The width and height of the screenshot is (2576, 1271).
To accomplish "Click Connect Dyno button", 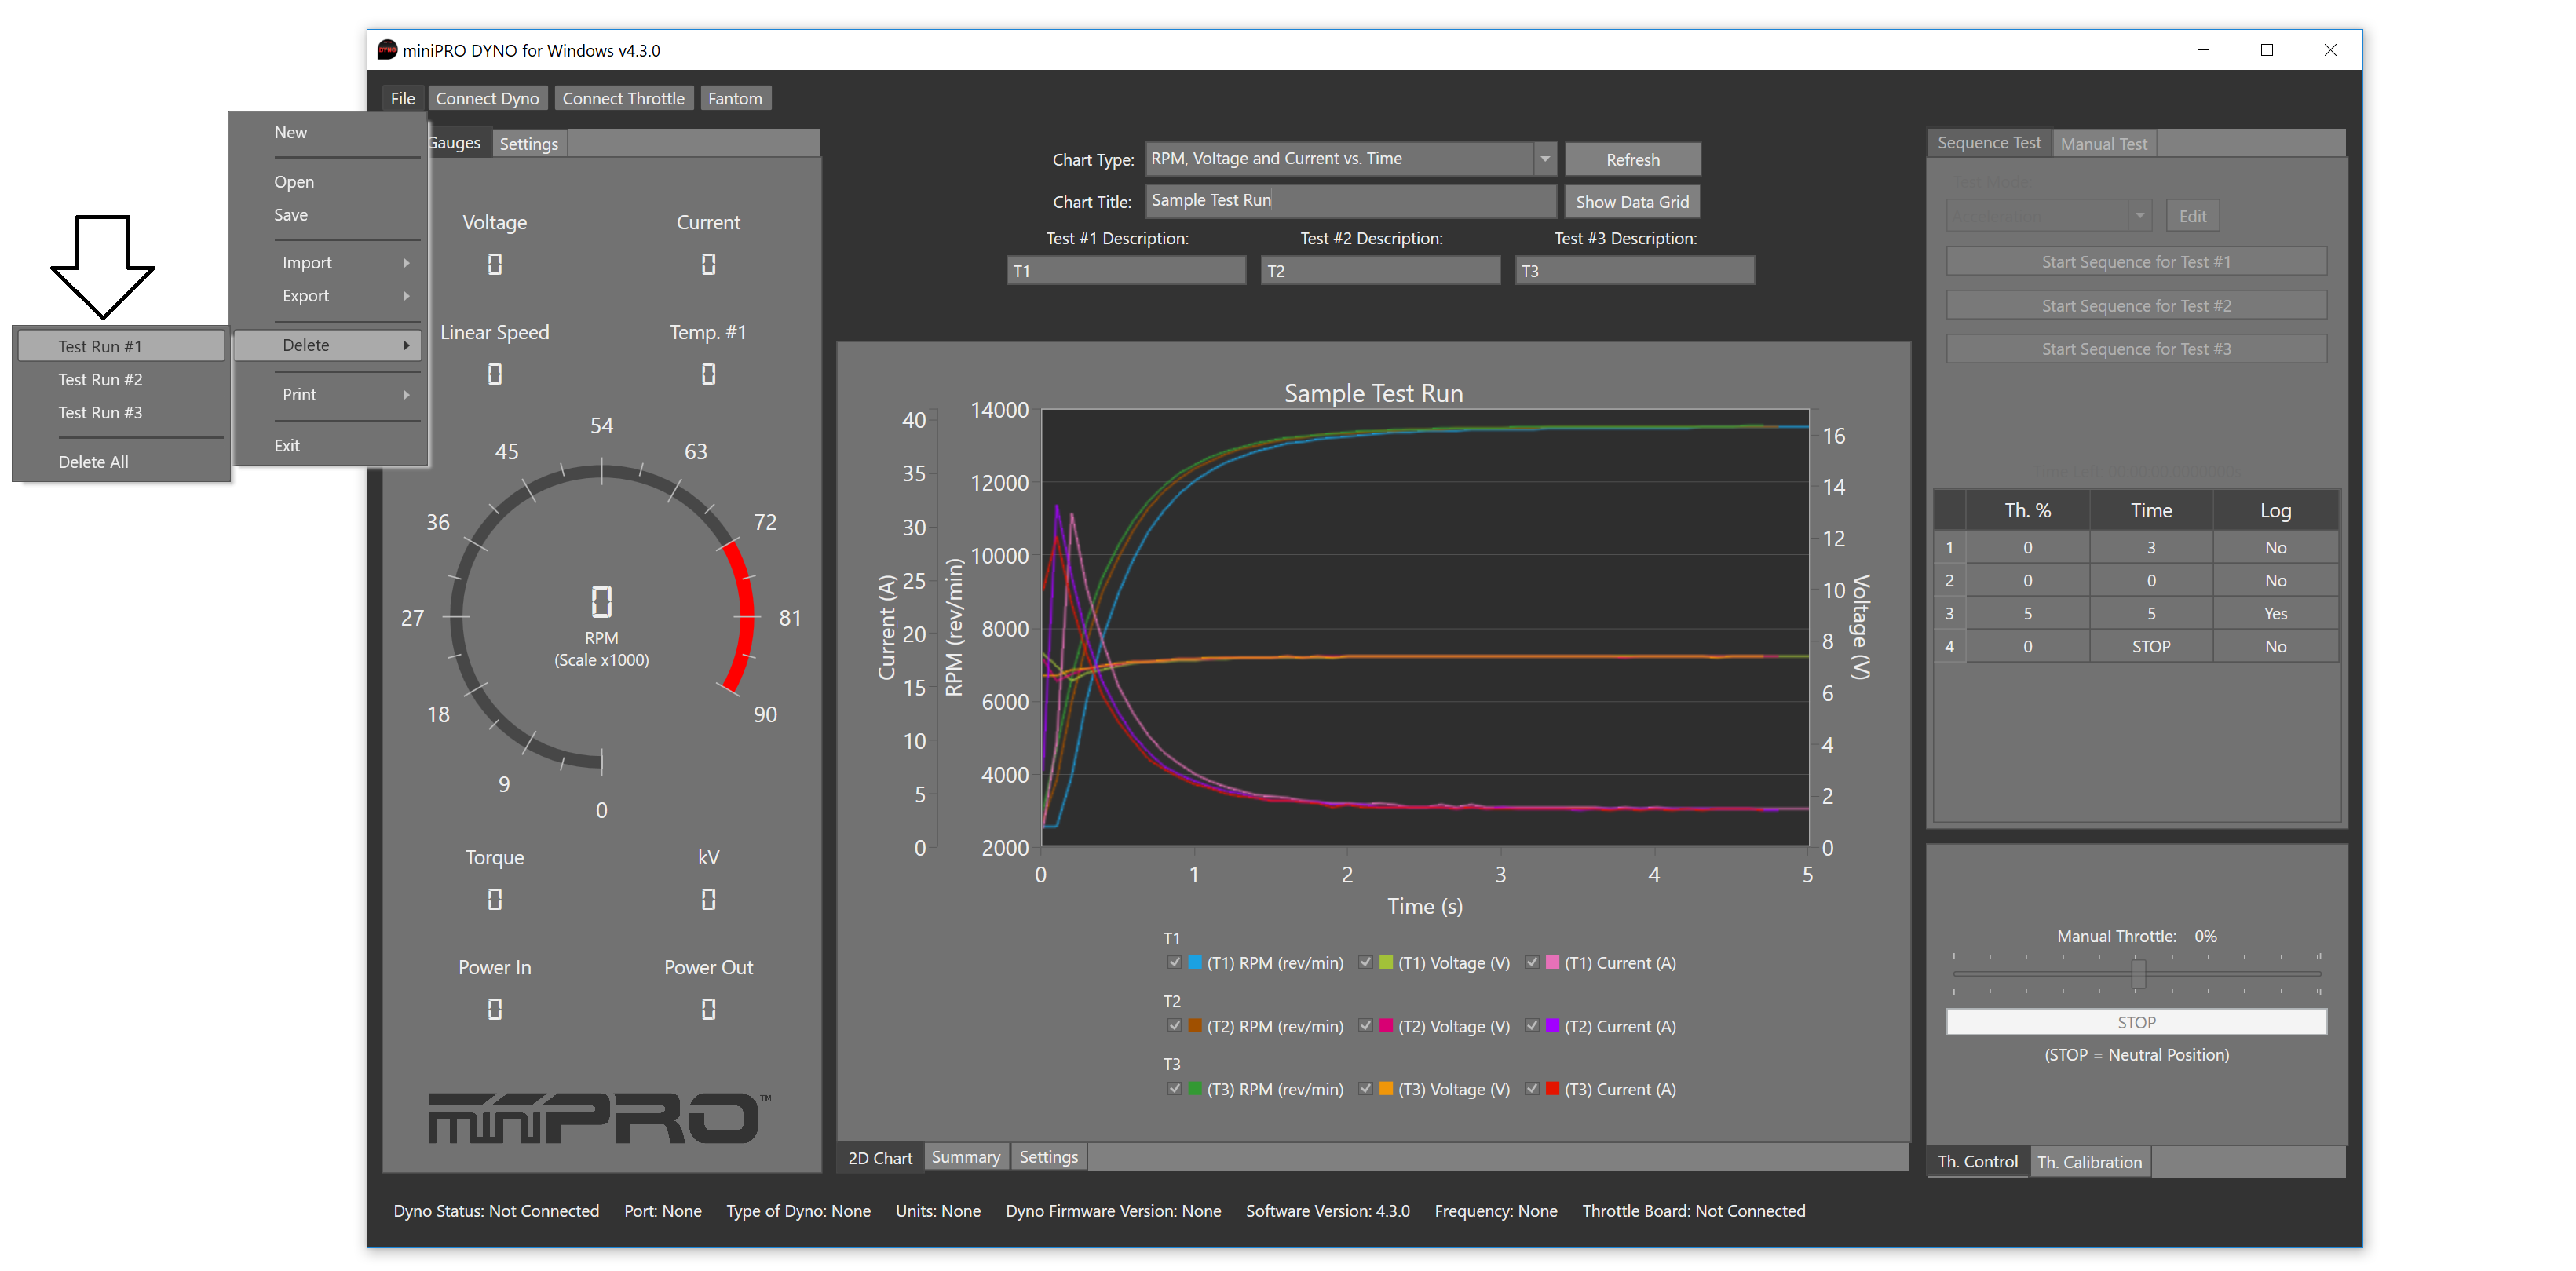I will 487,98.
